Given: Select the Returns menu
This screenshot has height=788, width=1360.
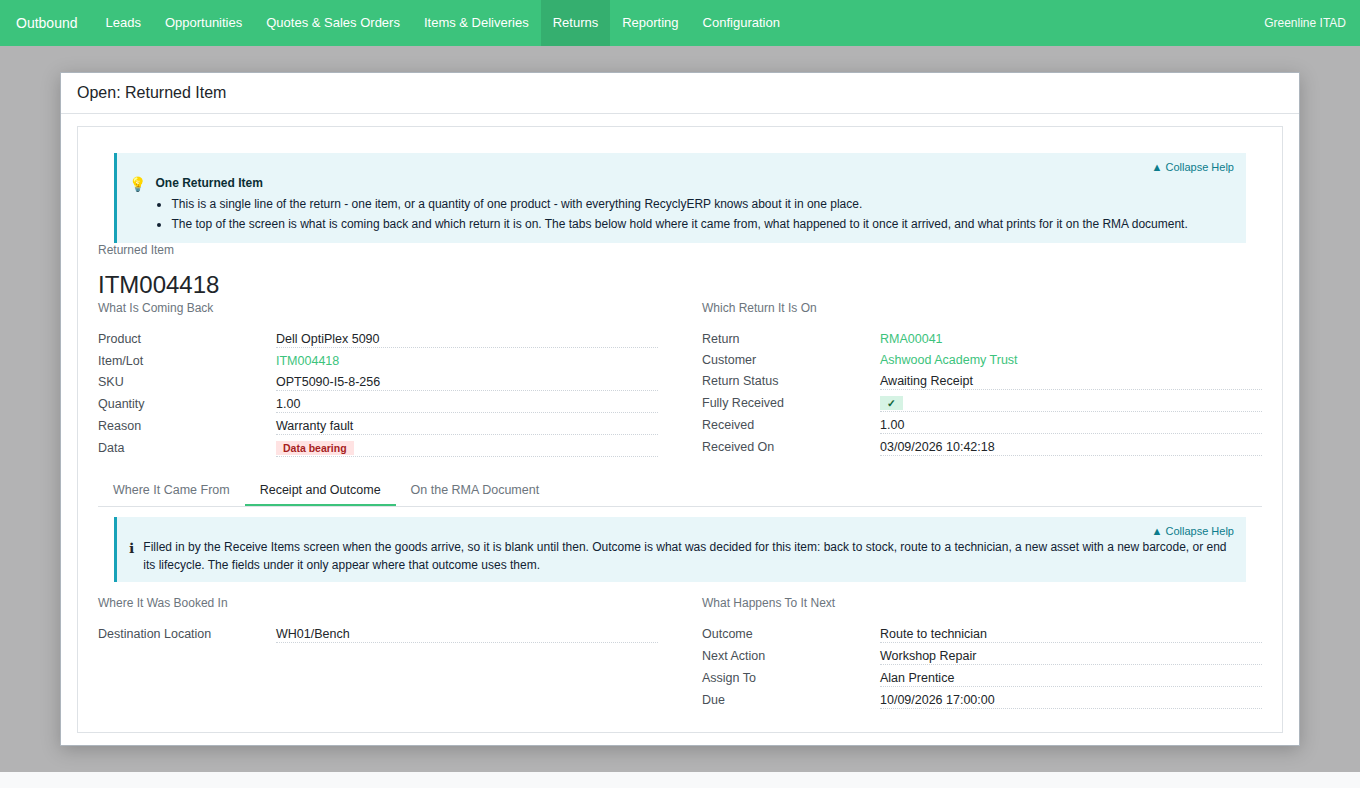Looking at the screenshot, I should [x=575, y=23].
